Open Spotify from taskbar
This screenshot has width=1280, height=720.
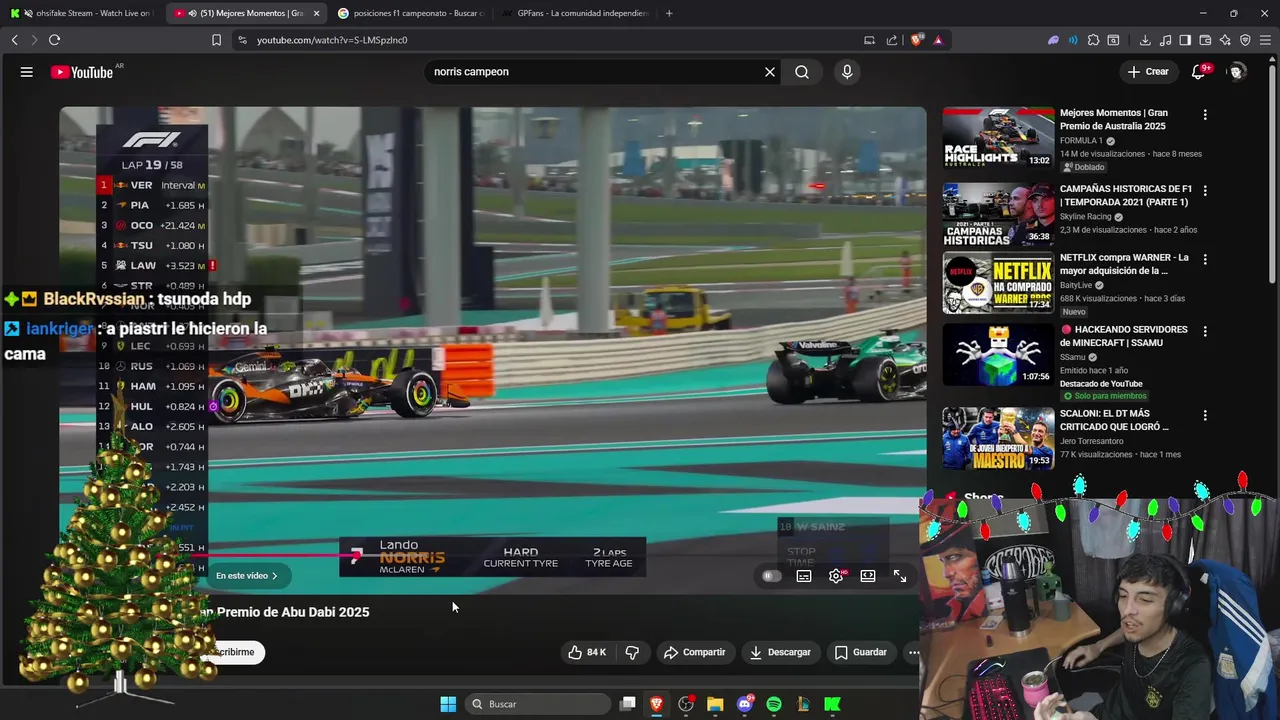774,704
